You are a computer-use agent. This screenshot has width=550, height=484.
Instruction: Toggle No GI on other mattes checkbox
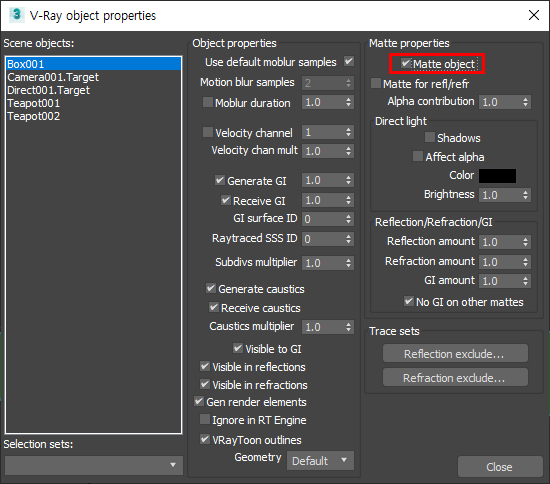(x=409, y=301)
